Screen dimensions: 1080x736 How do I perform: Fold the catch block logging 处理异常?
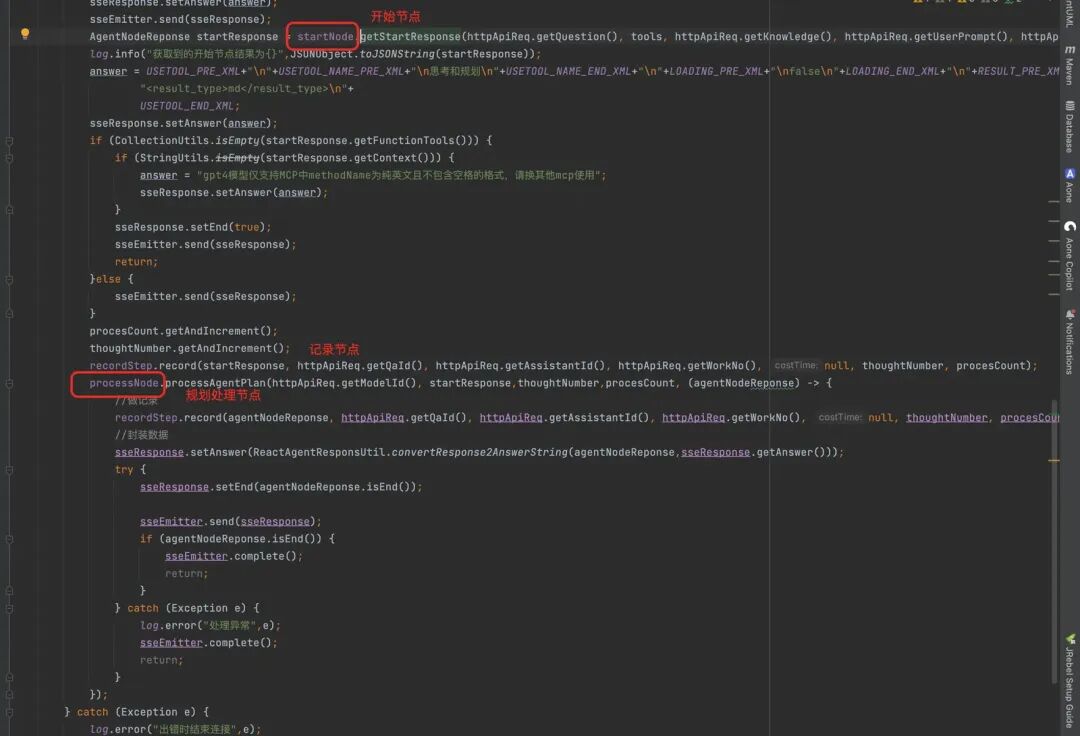point(10,608)
